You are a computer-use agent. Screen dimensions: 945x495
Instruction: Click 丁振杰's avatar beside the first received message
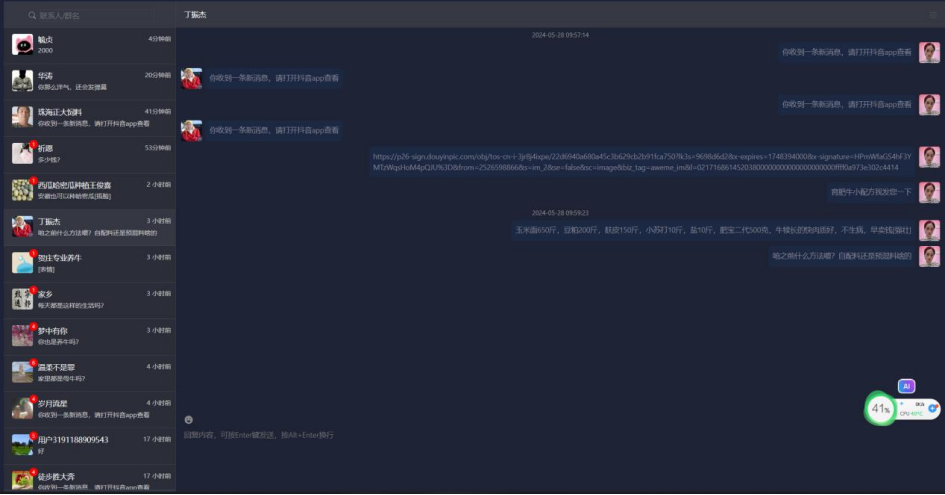tap(191, 78)
